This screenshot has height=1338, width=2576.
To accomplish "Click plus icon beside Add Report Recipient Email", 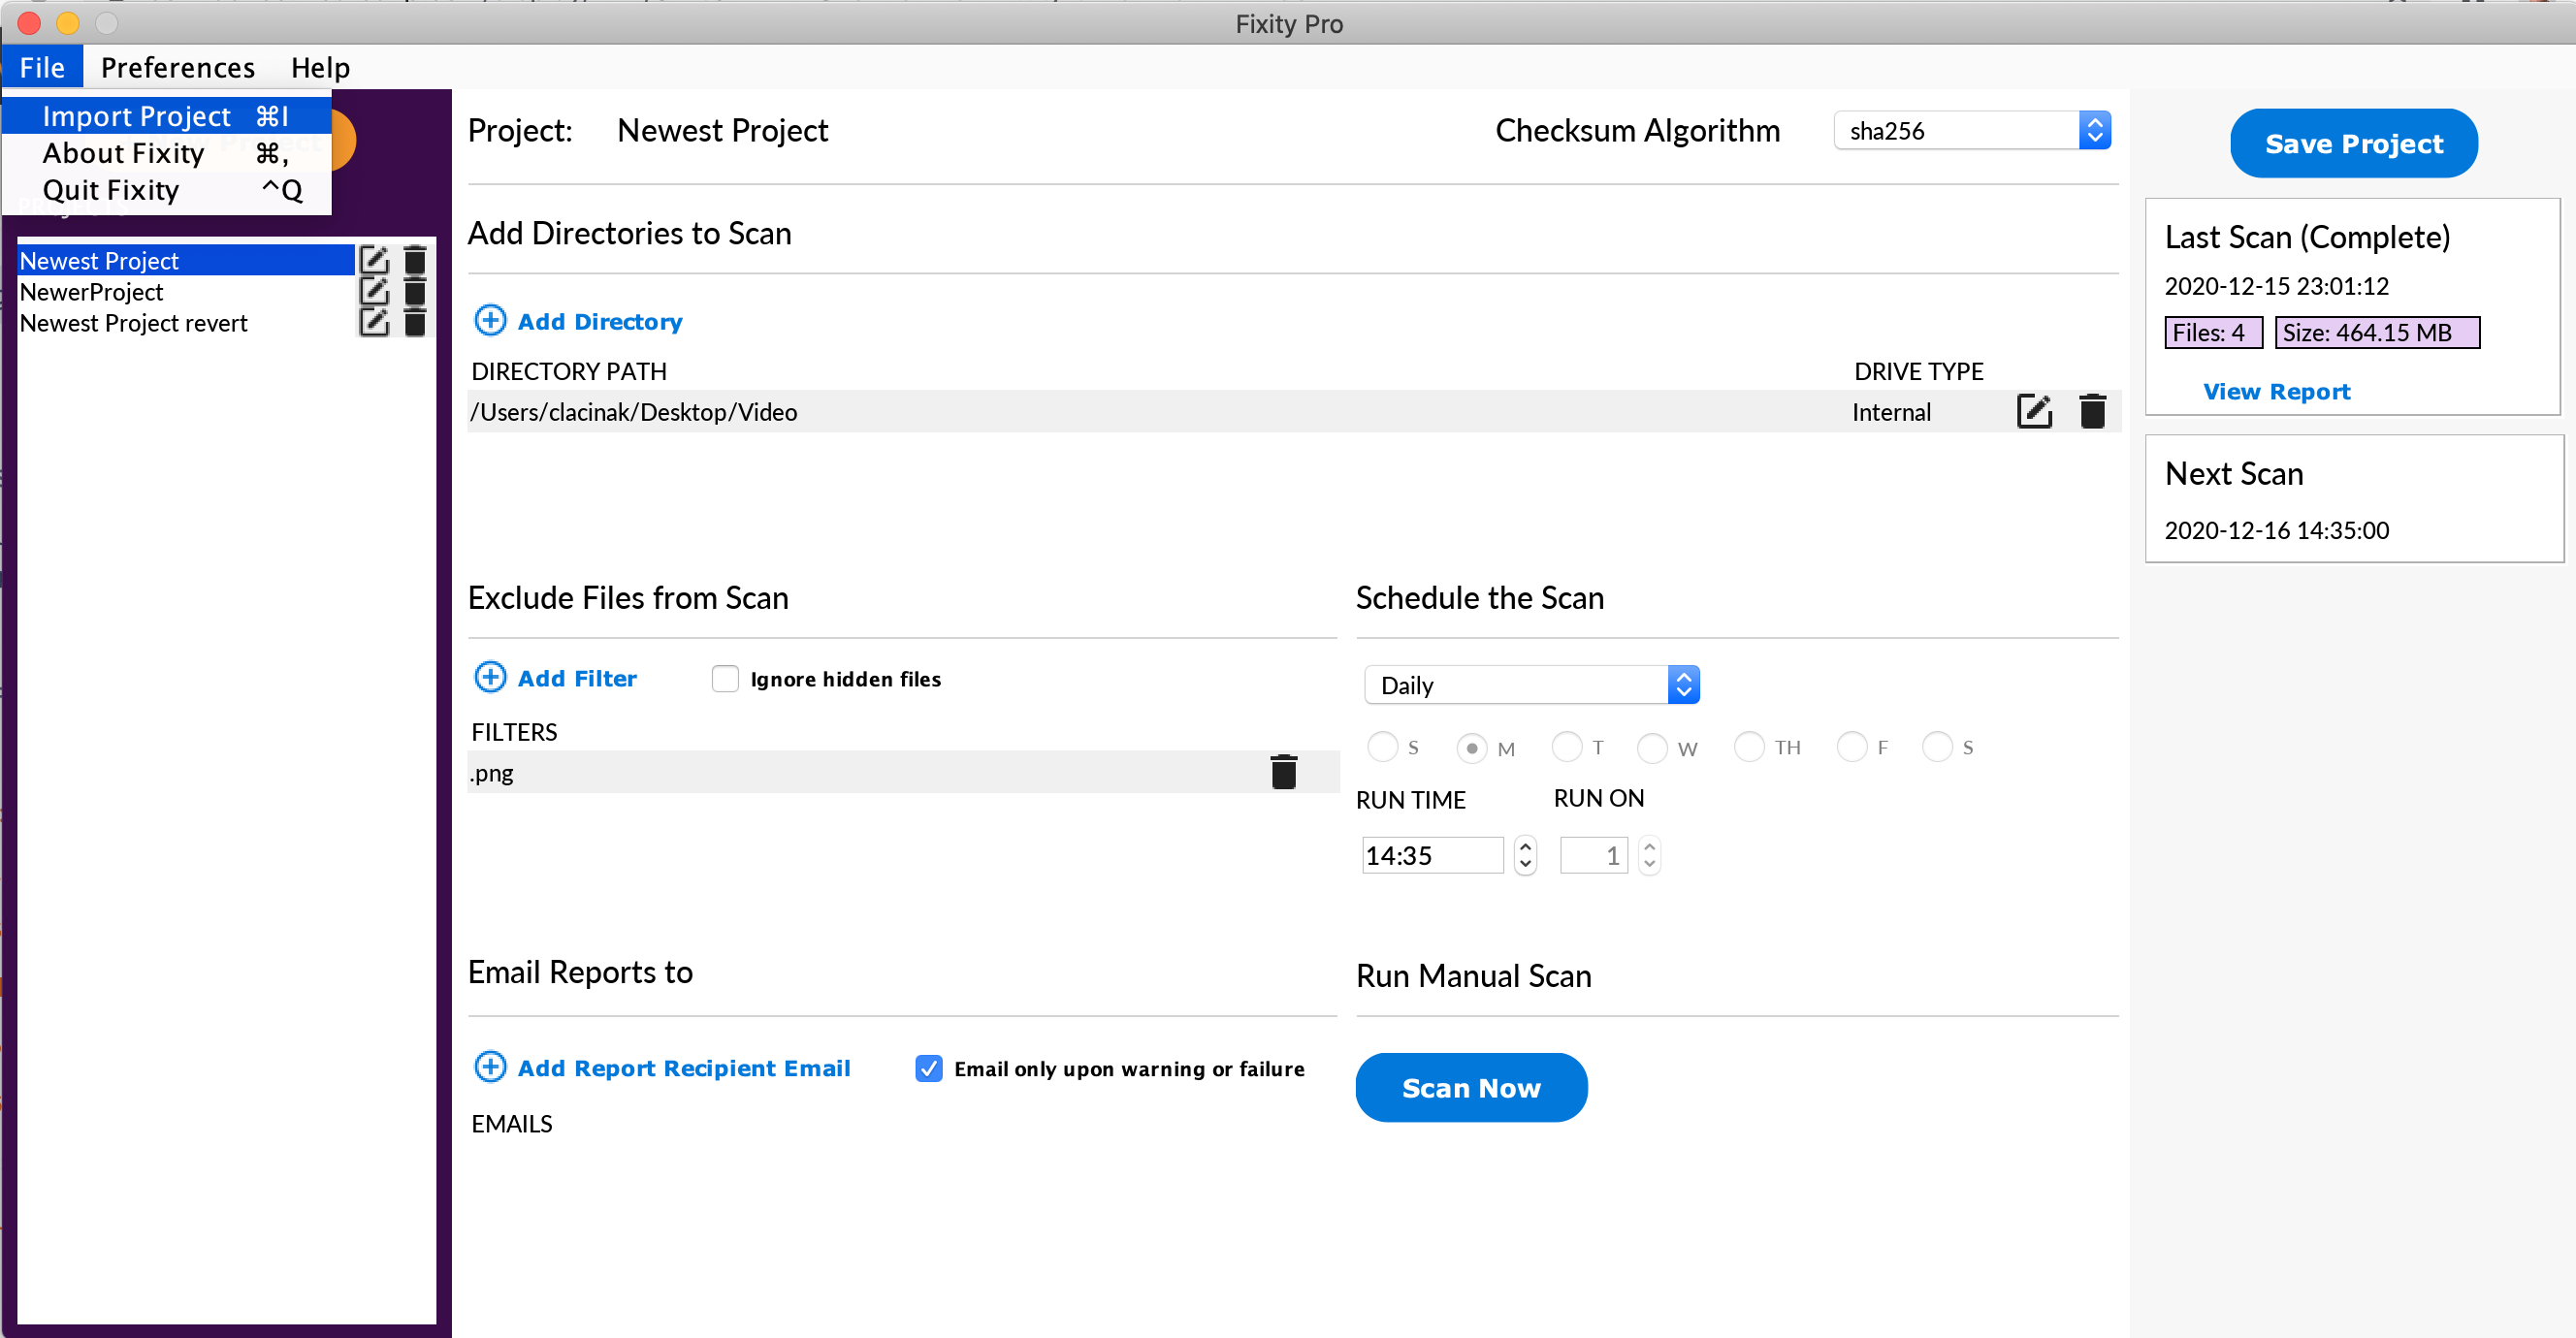I will 490,1067.
